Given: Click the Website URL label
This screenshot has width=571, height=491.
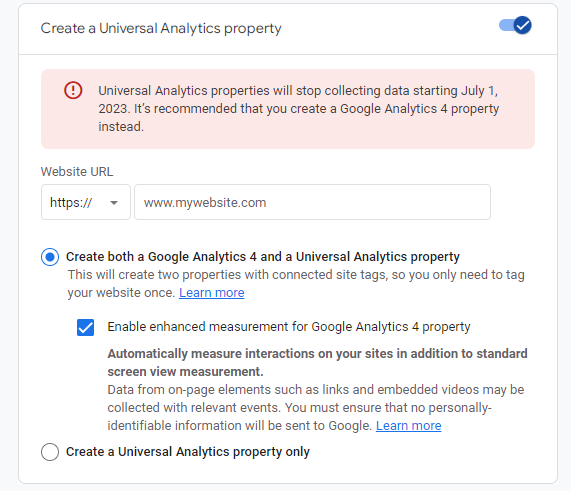Looking at the screenshot, I should (x=77, y=171).
